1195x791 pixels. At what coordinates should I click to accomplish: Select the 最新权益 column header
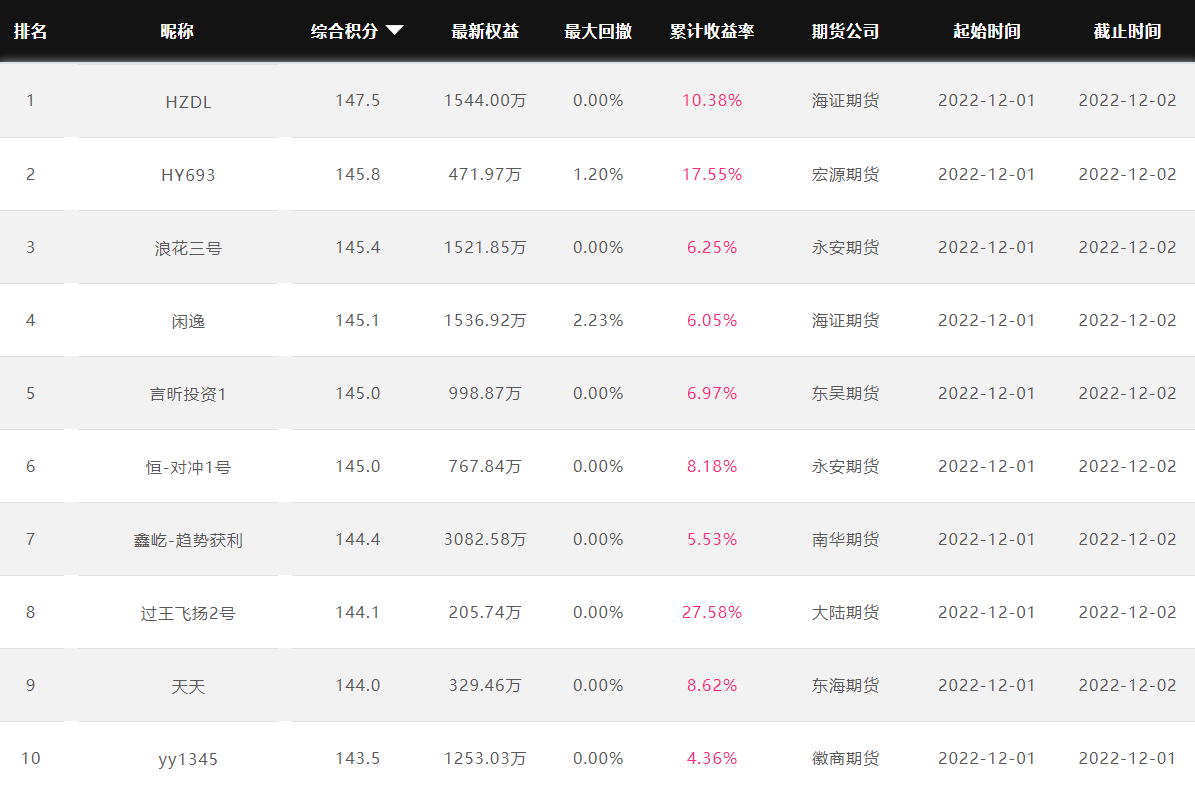pyautogui.click(x=485, y=31)
